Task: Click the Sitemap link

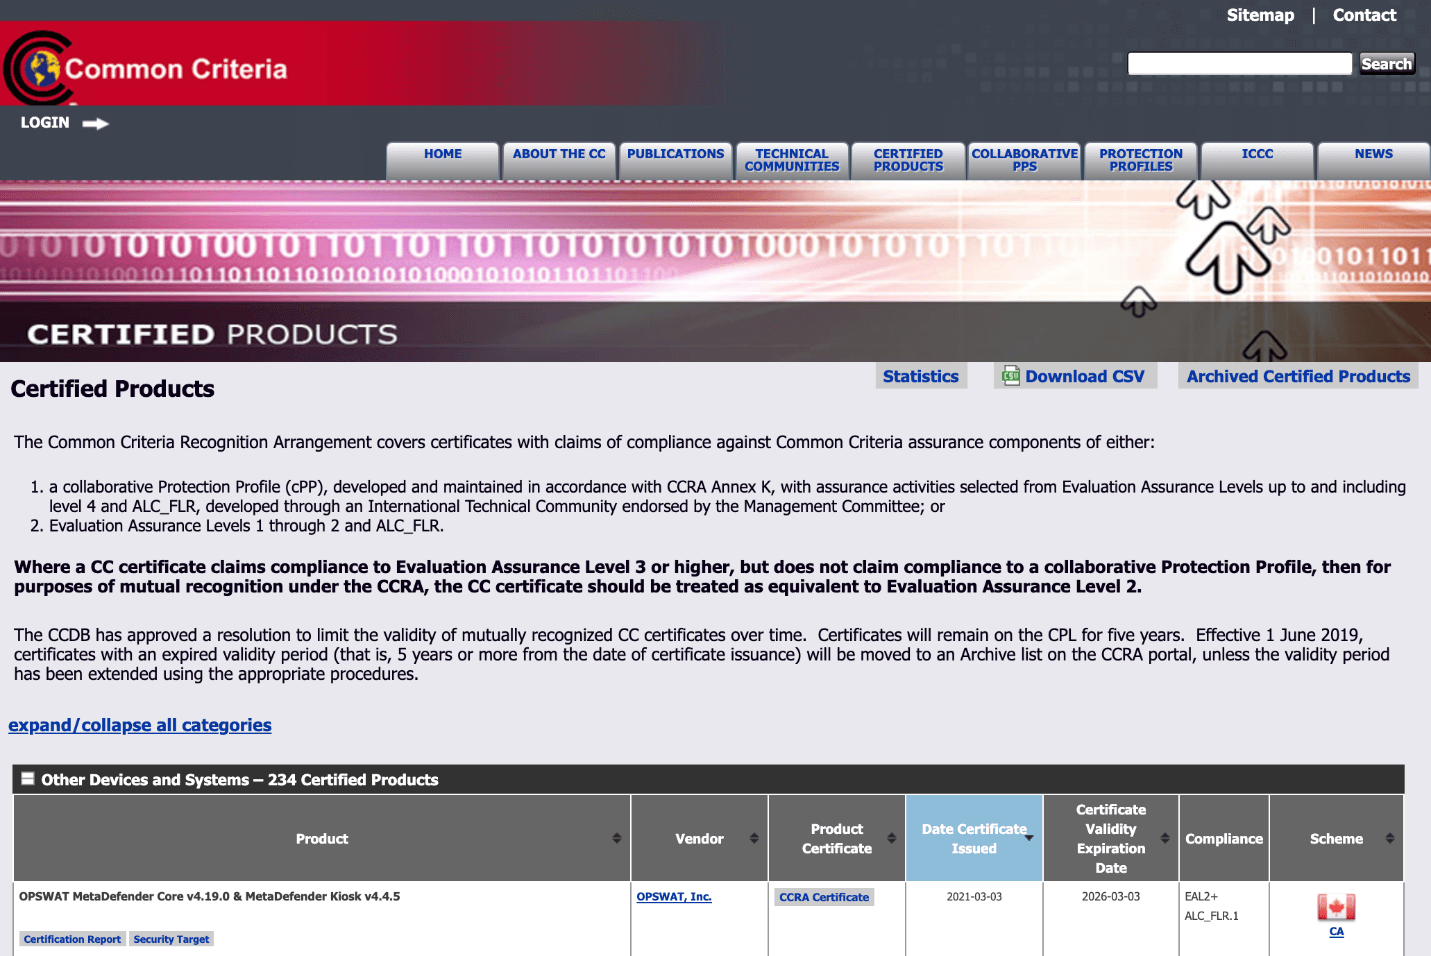Action: [x=1260, y=15]
